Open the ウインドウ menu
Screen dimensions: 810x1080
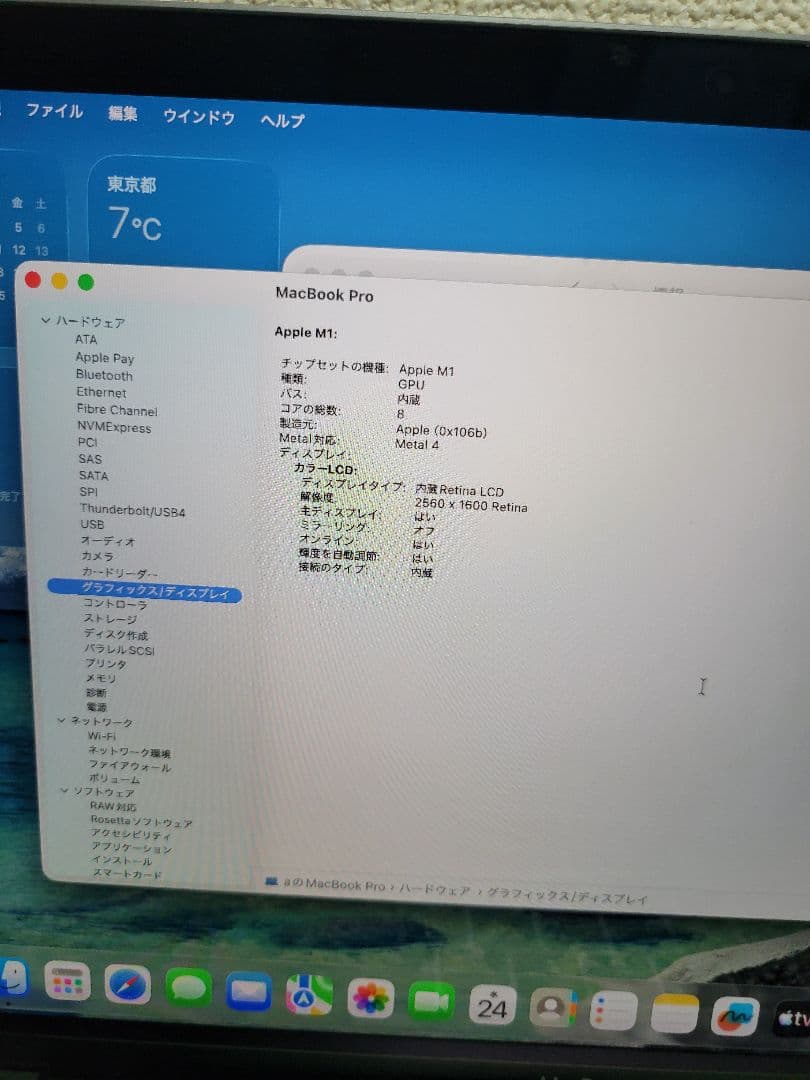click(198, 117)
